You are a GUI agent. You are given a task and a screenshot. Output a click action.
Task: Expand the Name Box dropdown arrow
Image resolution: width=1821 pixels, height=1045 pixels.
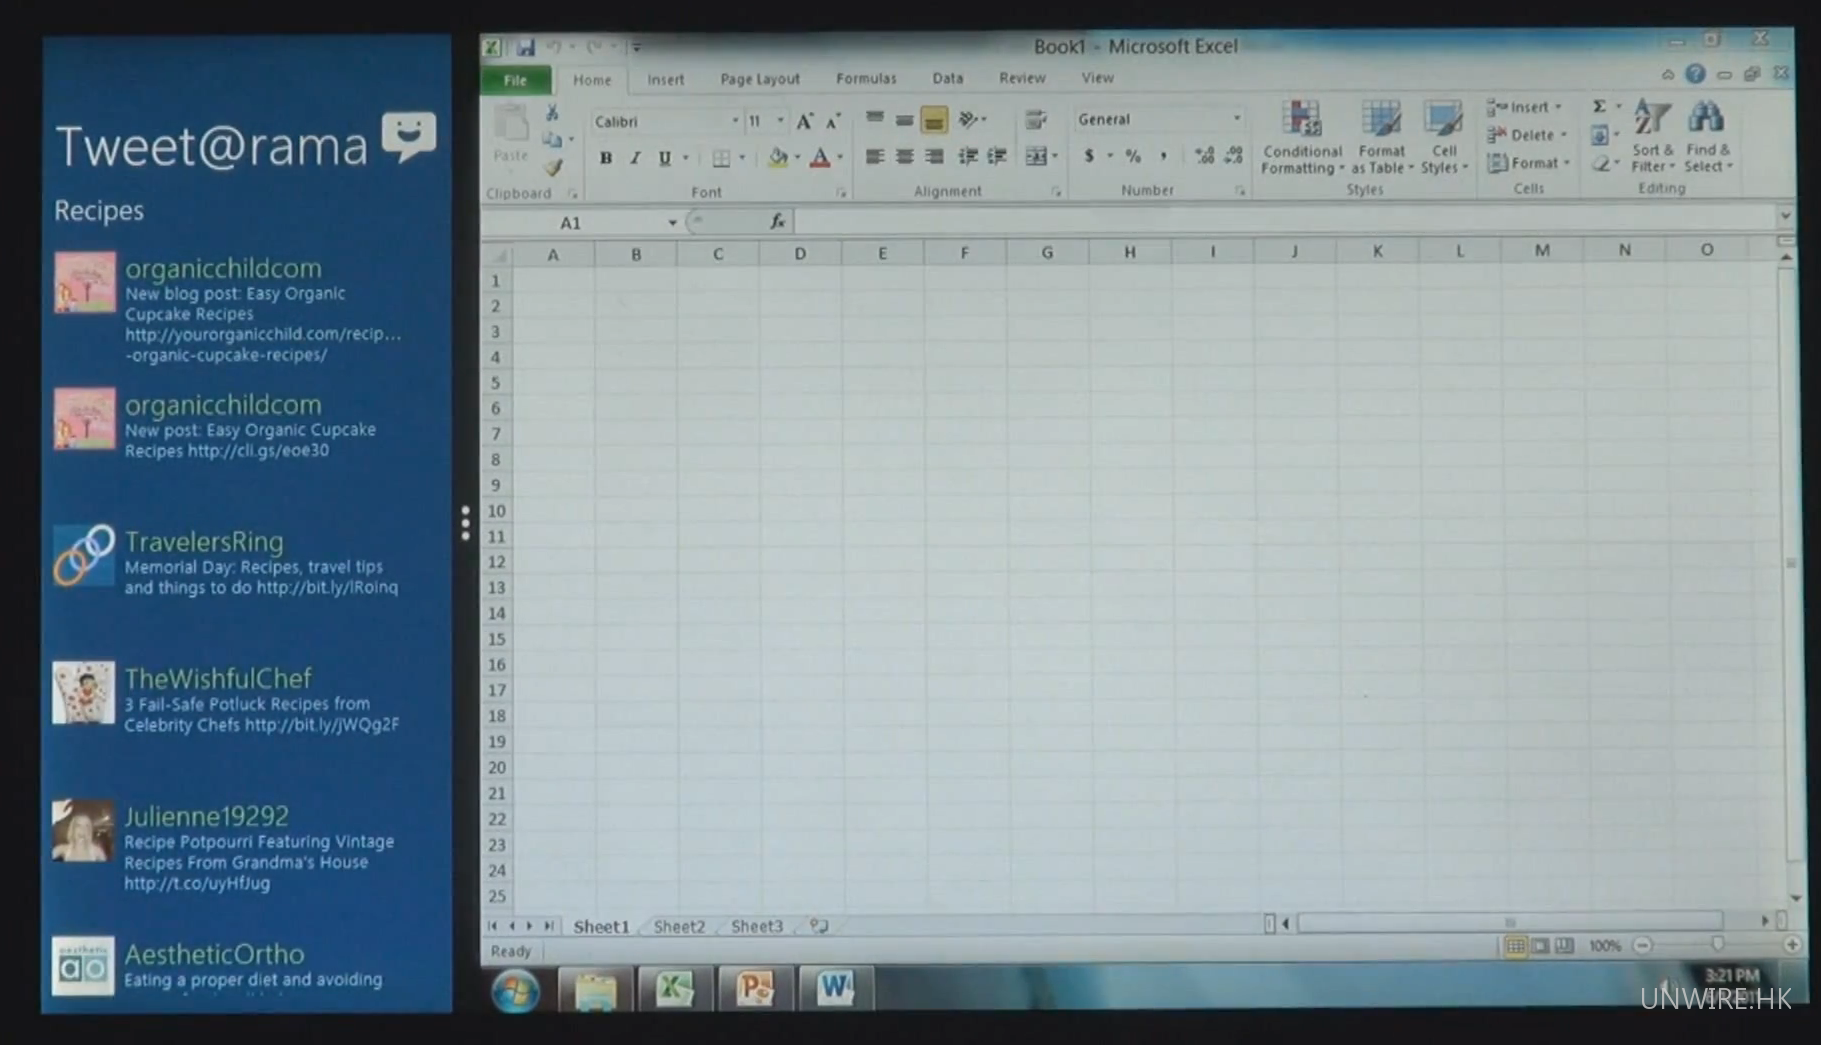click(x=672, y=223)
